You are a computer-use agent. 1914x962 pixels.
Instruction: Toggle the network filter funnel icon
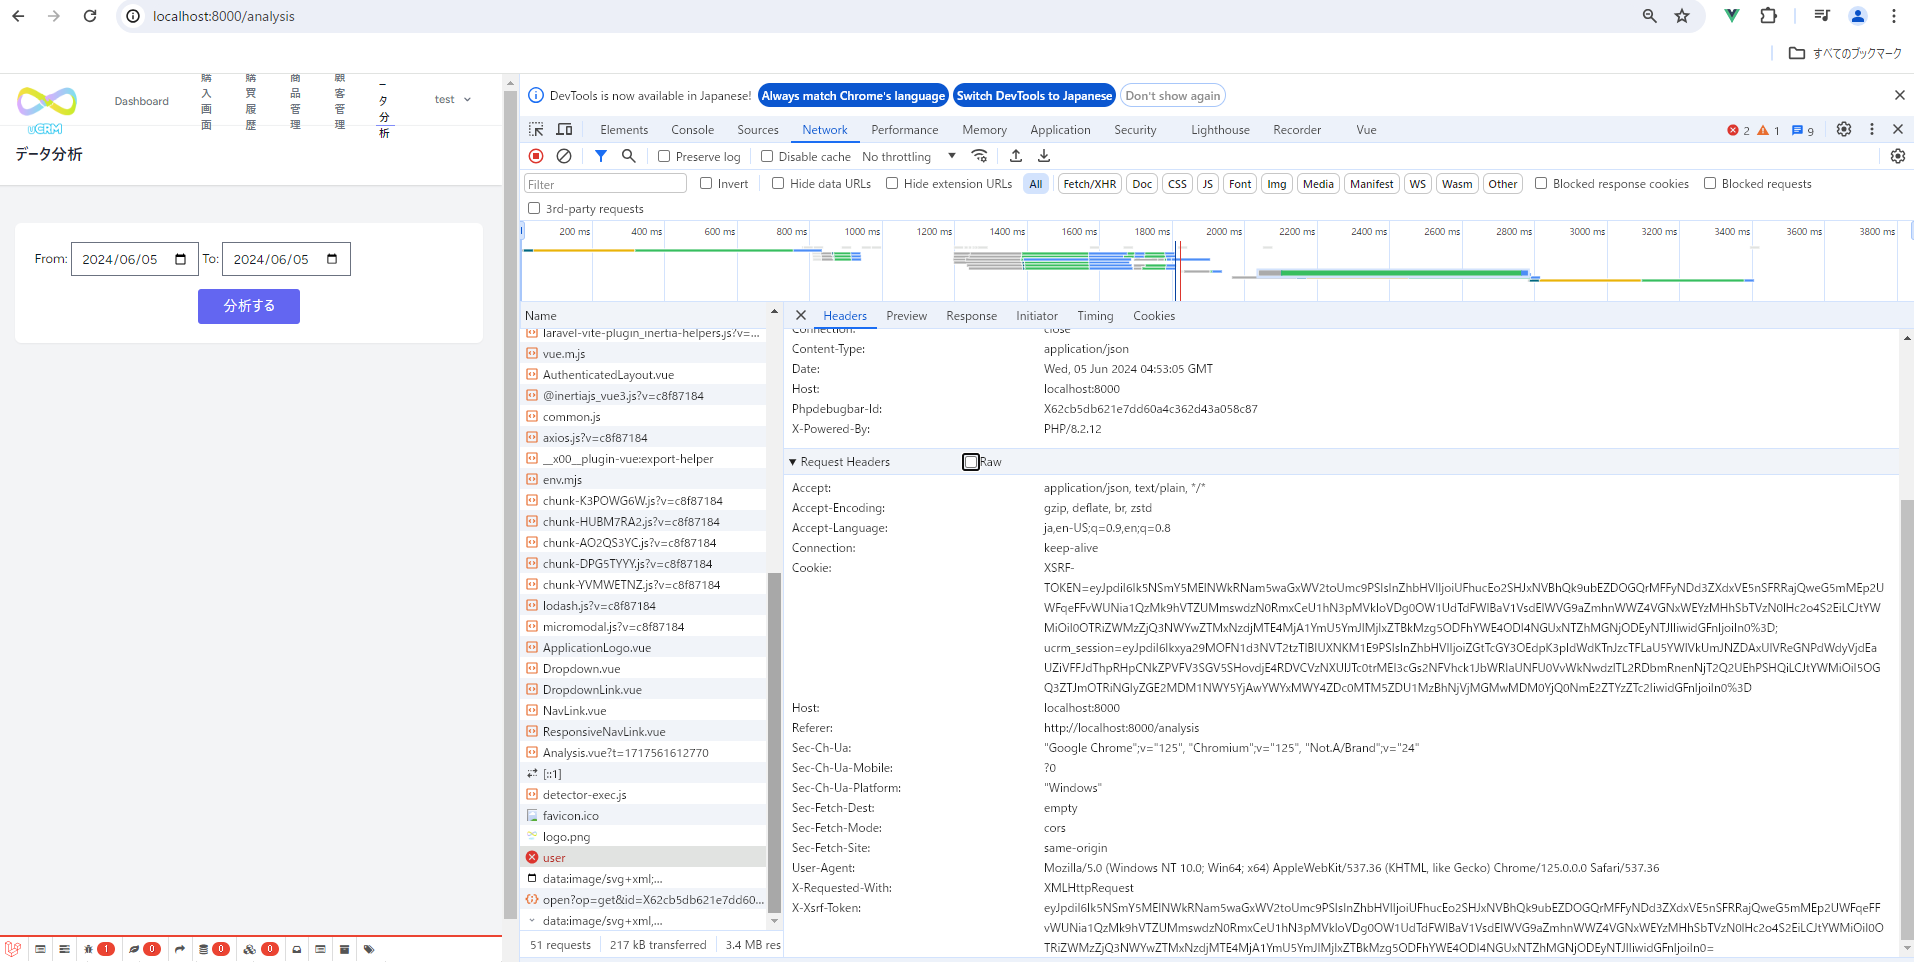601,156
